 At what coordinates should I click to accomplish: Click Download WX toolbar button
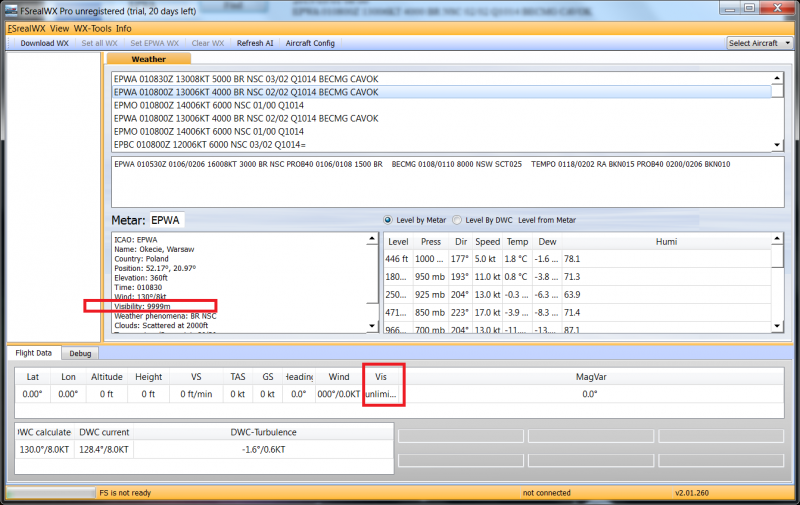pyautogui.click(x=44, y=43)
